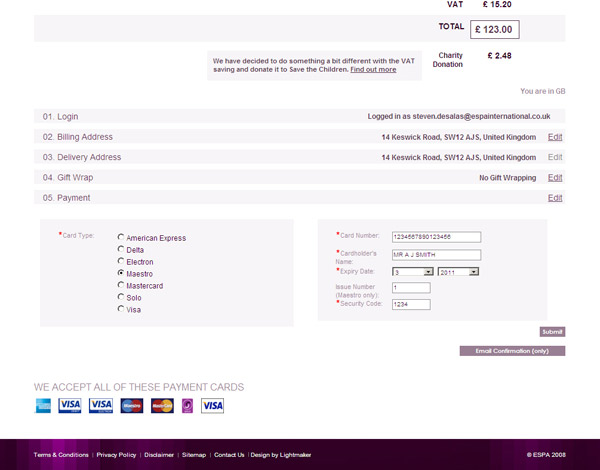Click the plain white Visa card logo

point(212,406)
